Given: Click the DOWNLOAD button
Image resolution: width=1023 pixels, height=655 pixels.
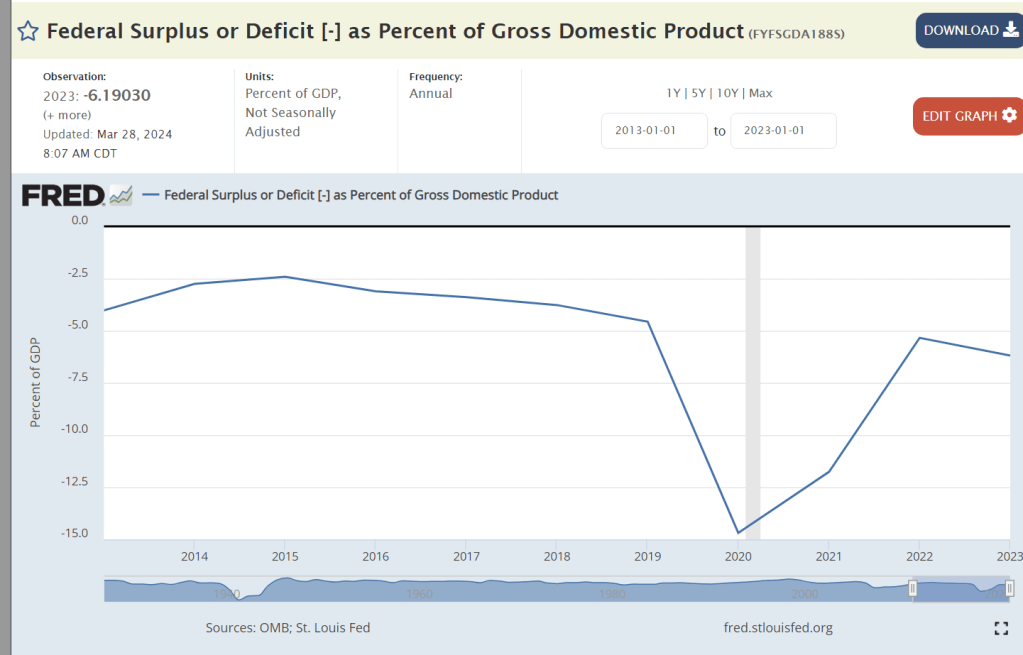Looking at the screenshot, I should pyautogui.click(x=968, y=31).
